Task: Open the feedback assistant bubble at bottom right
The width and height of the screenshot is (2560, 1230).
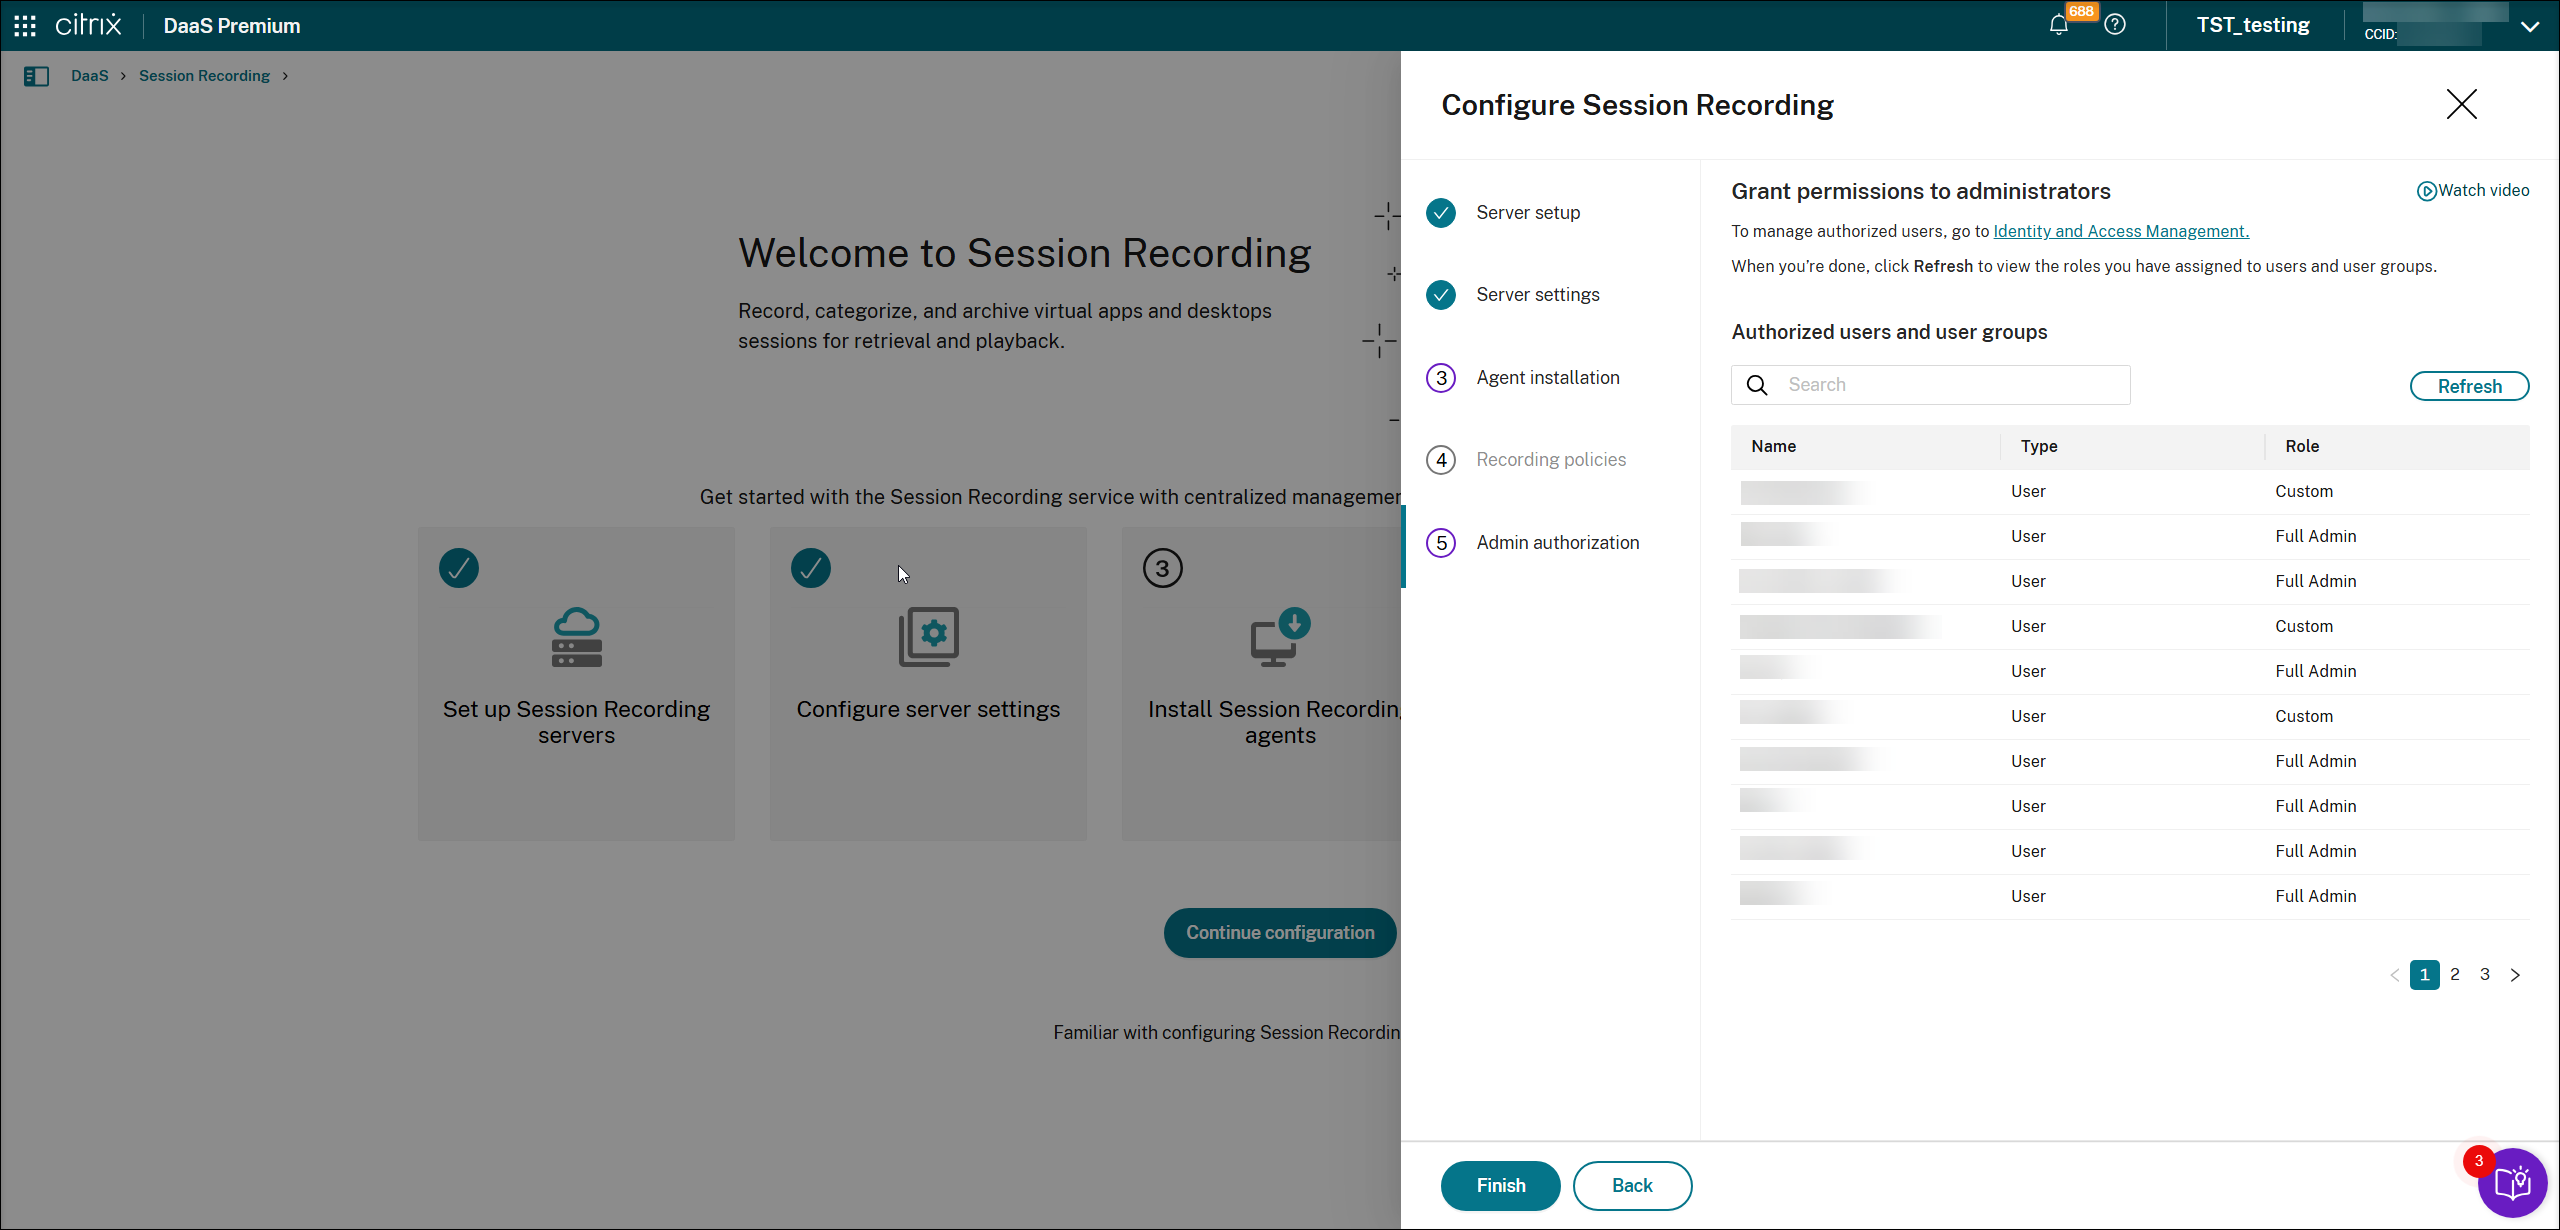Action: (2513, 1182)
